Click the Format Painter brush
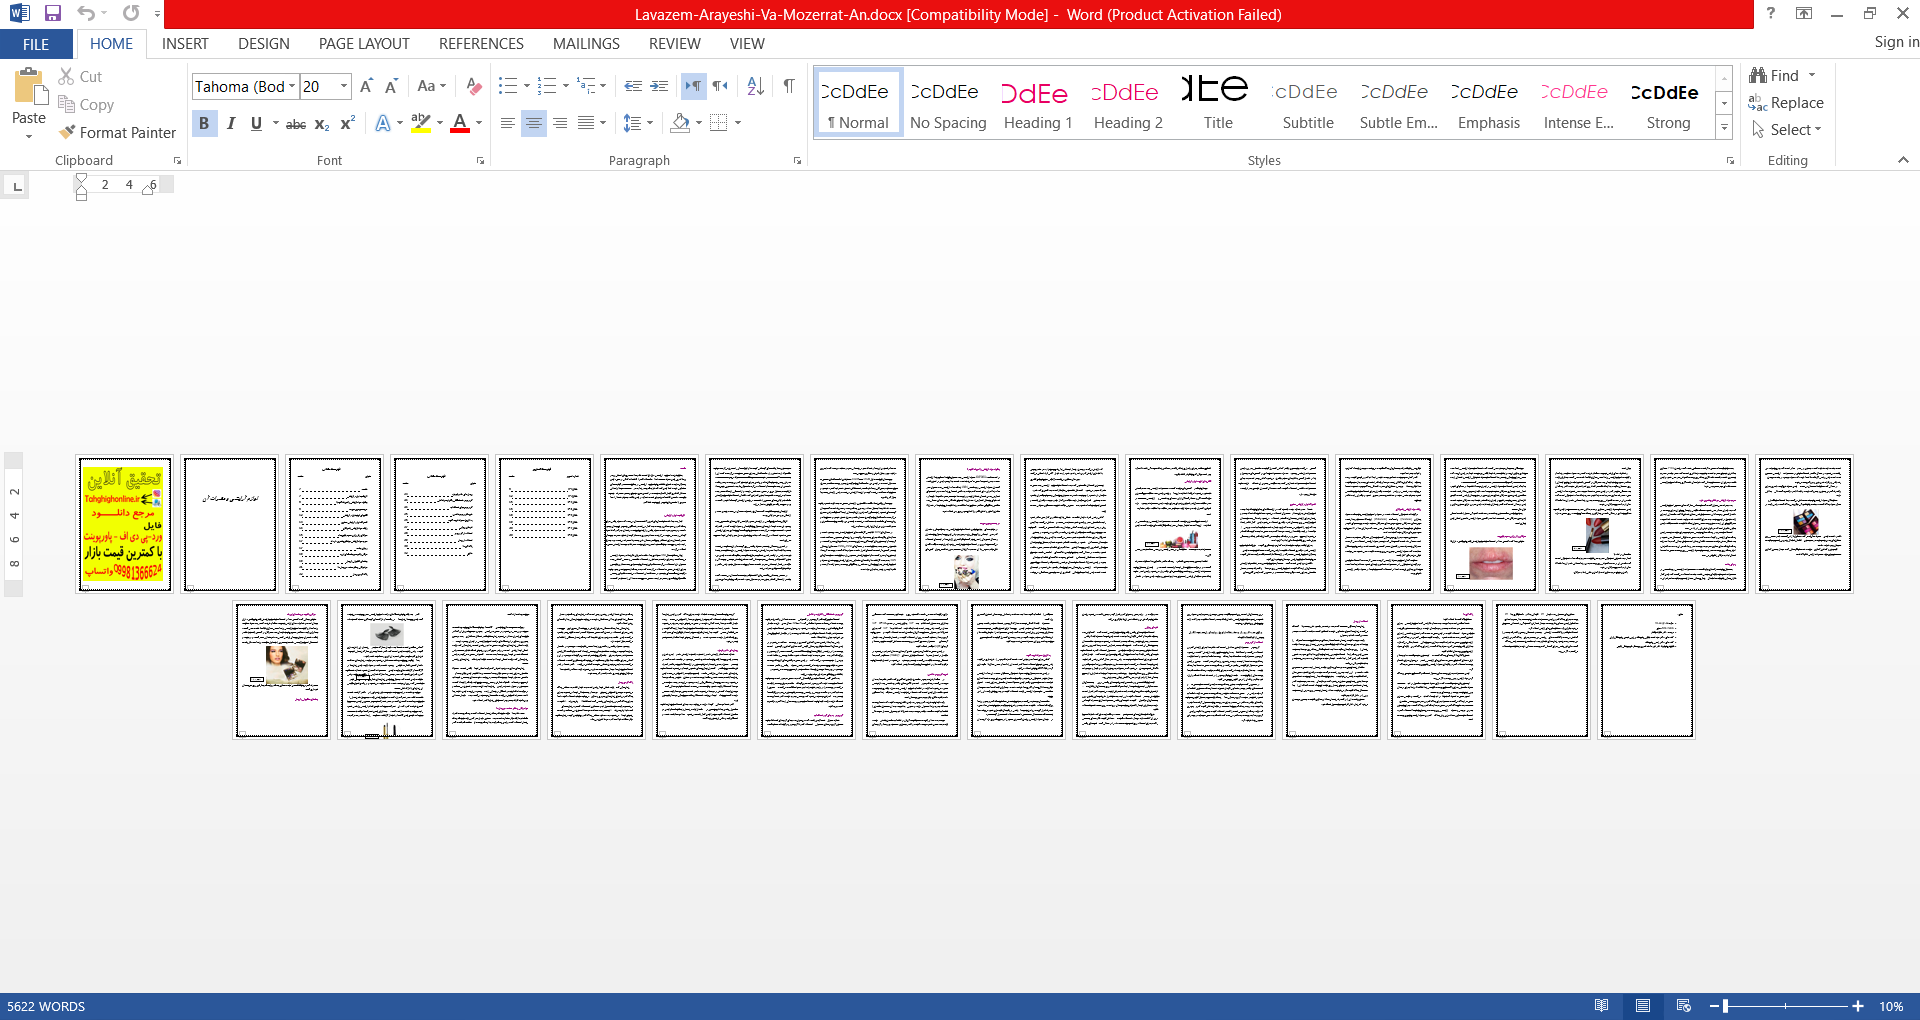This screenshot has width=1920, height=1020. coord(117,133)
